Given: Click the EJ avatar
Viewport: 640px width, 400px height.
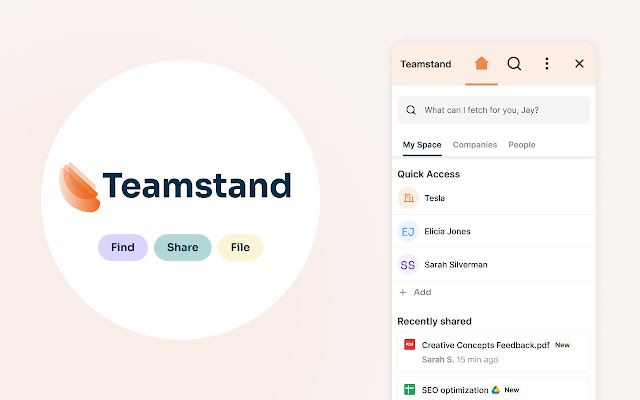Looking at the screenshot, I should tap(408, 231).
